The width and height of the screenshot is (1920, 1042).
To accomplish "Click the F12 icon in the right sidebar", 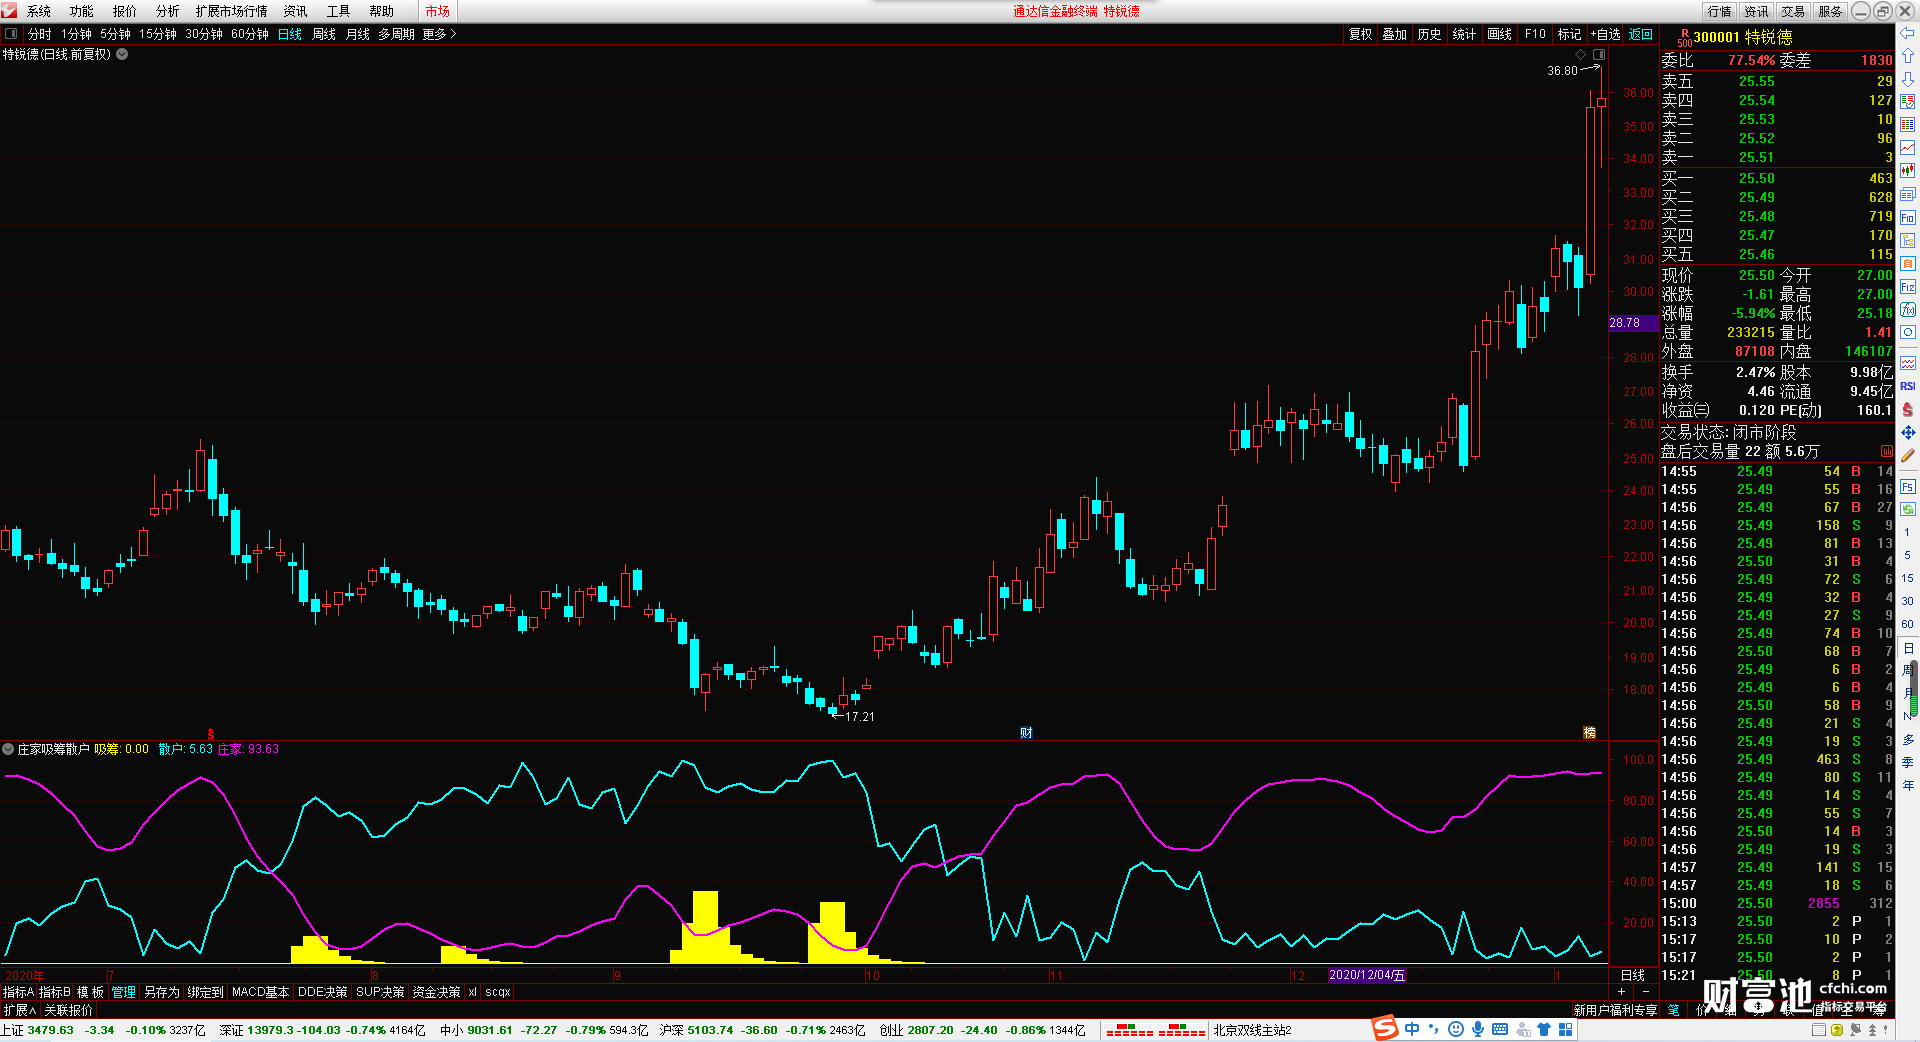I will coord(1907,286).
